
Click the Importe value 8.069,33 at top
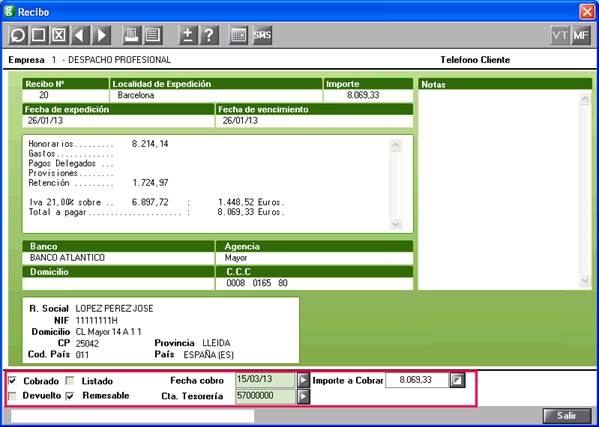363,95
